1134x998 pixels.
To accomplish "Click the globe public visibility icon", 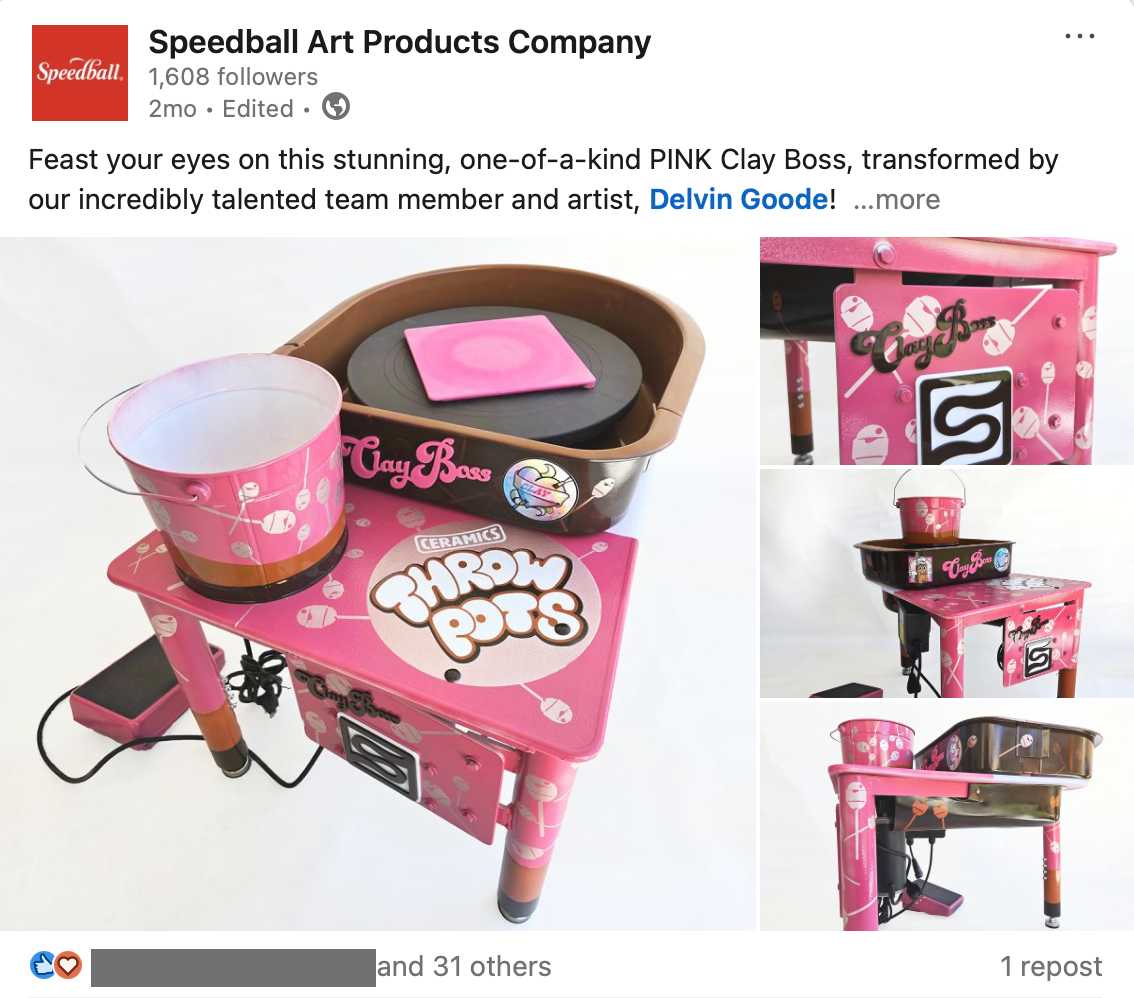I will (336, 107).
